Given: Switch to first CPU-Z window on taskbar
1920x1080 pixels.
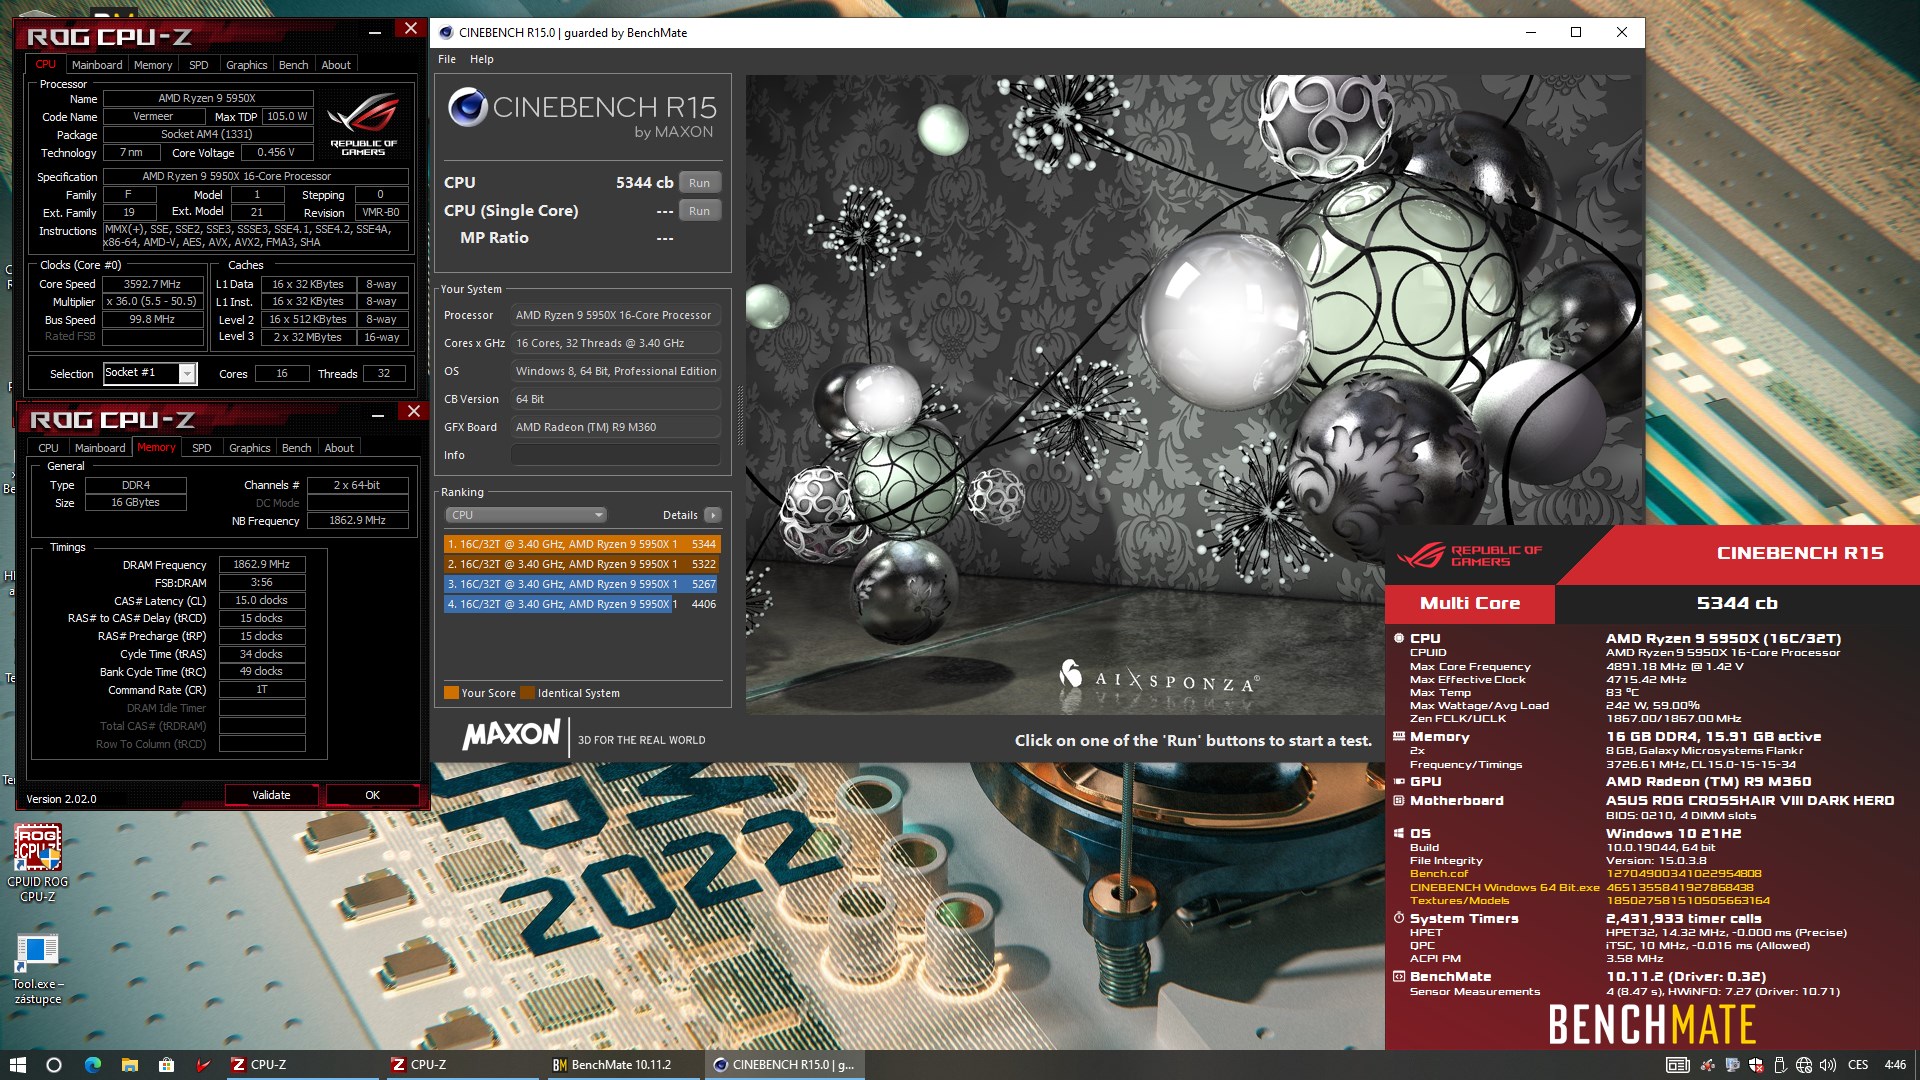Looking at the screenshot, I should 304,1065.
